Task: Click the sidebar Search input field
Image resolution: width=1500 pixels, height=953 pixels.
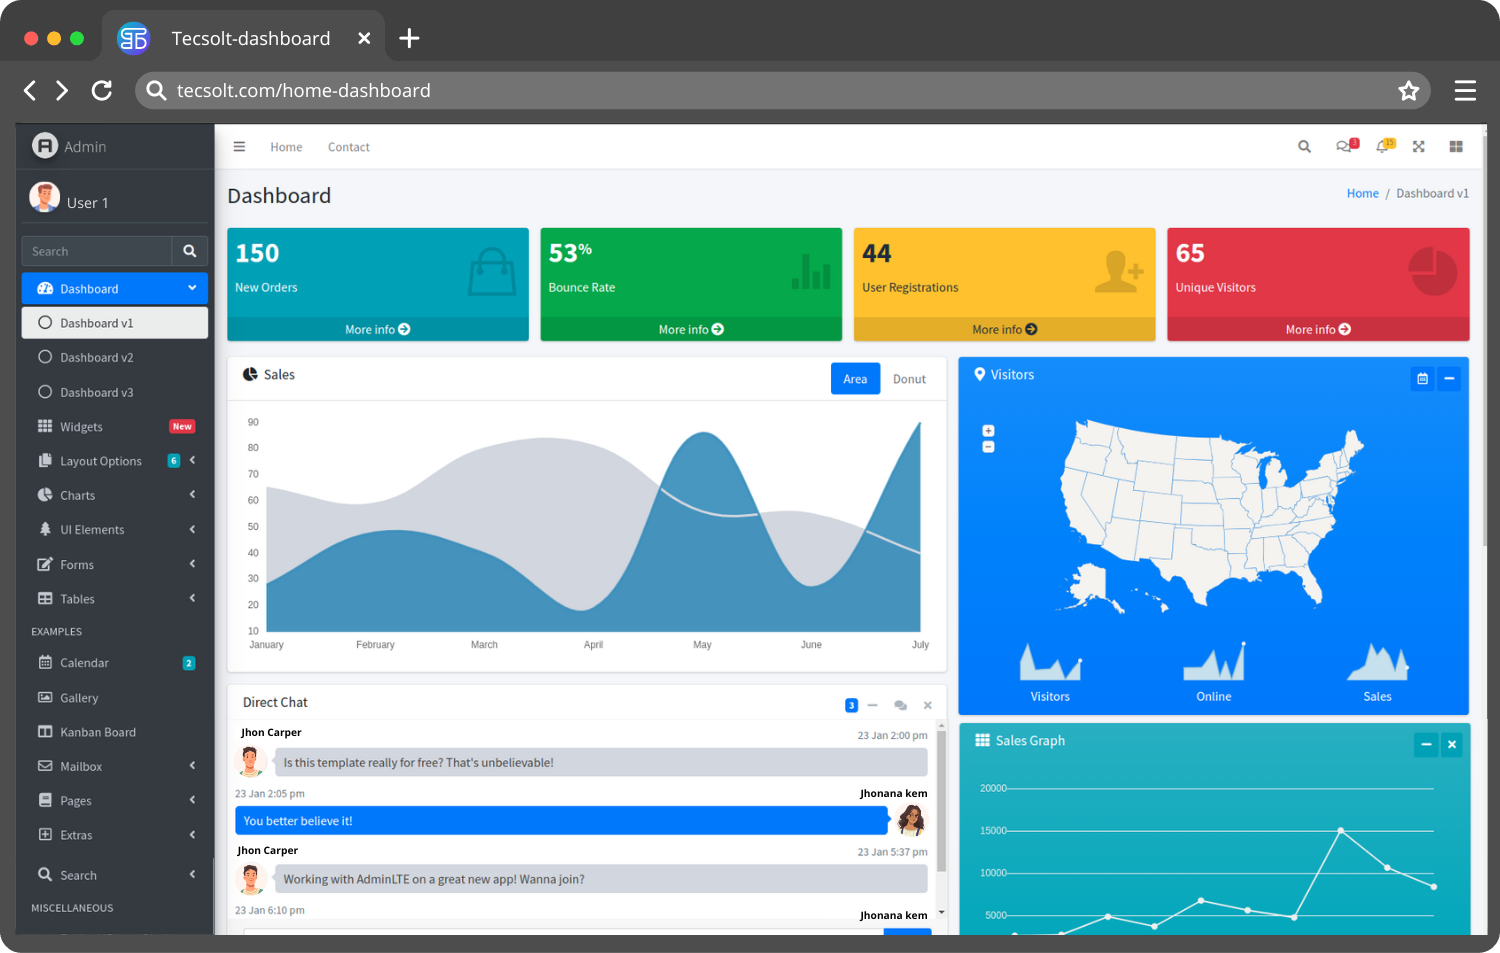Action: point(97,251)
